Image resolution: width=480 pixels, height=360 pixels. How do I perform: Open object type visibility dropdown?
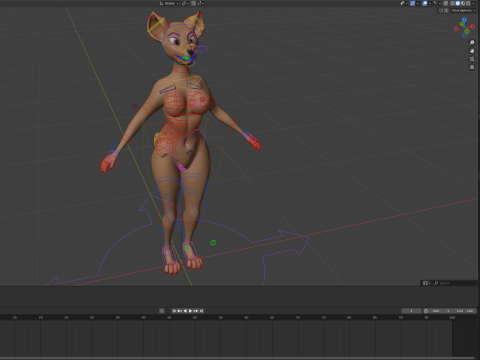404,3
